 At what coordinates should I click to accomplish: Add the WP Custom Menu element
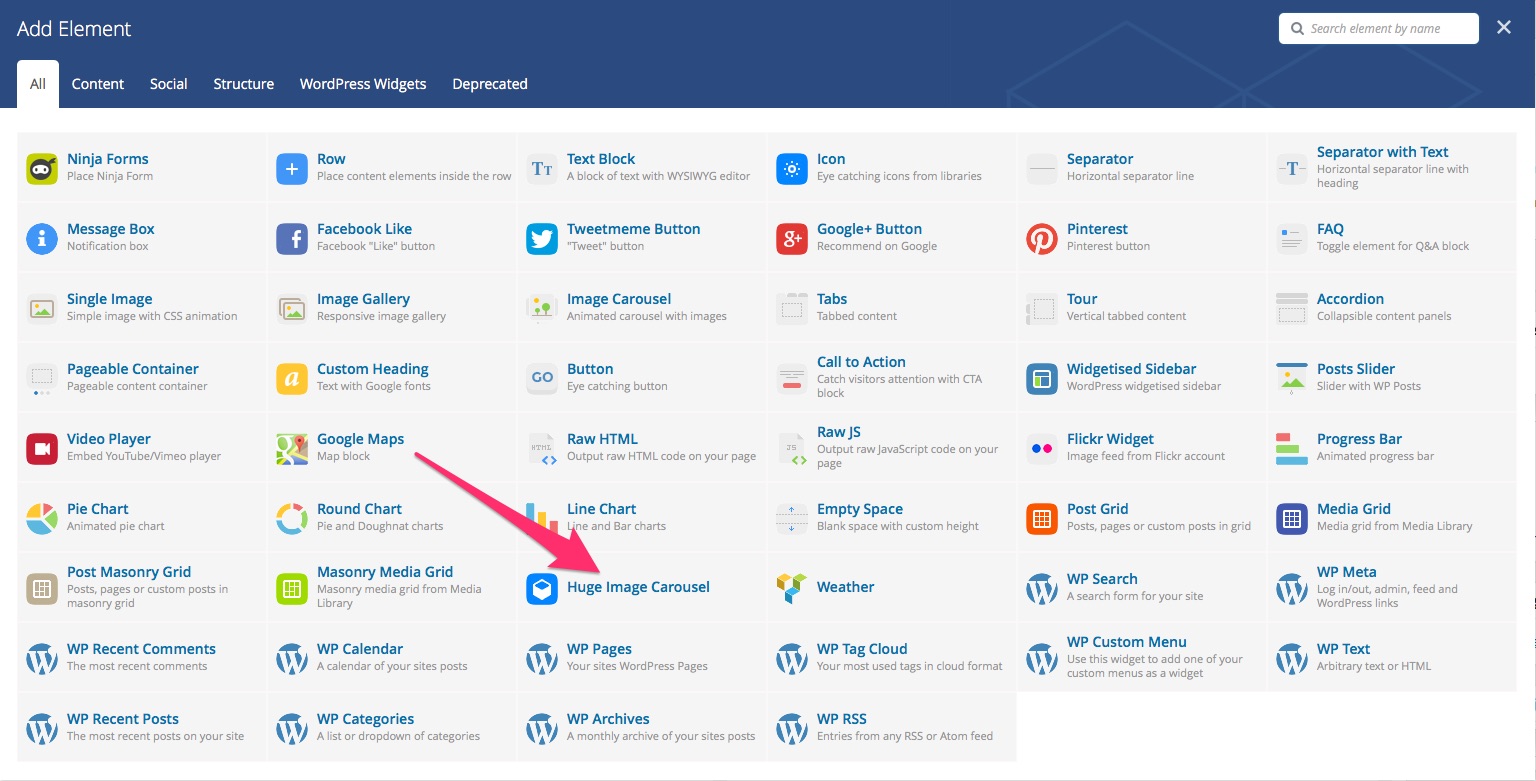pyautogui.click(x=1142, y=658)
